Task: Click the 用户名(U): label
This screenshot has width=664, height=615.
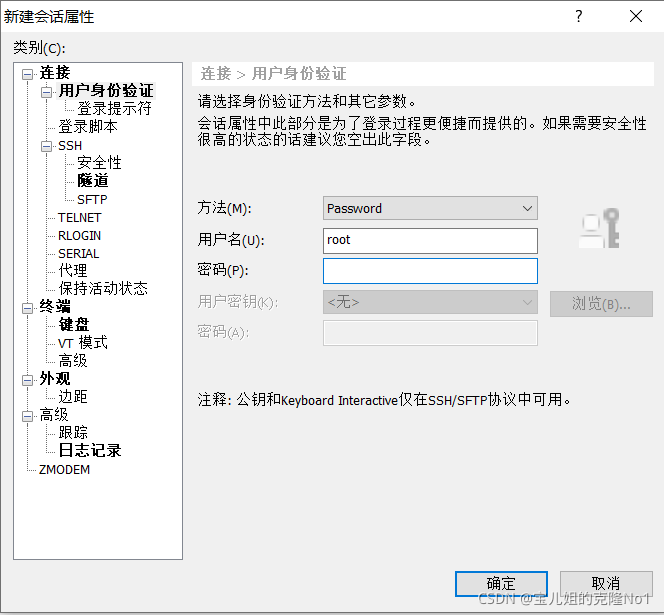Action: [231, 240]
